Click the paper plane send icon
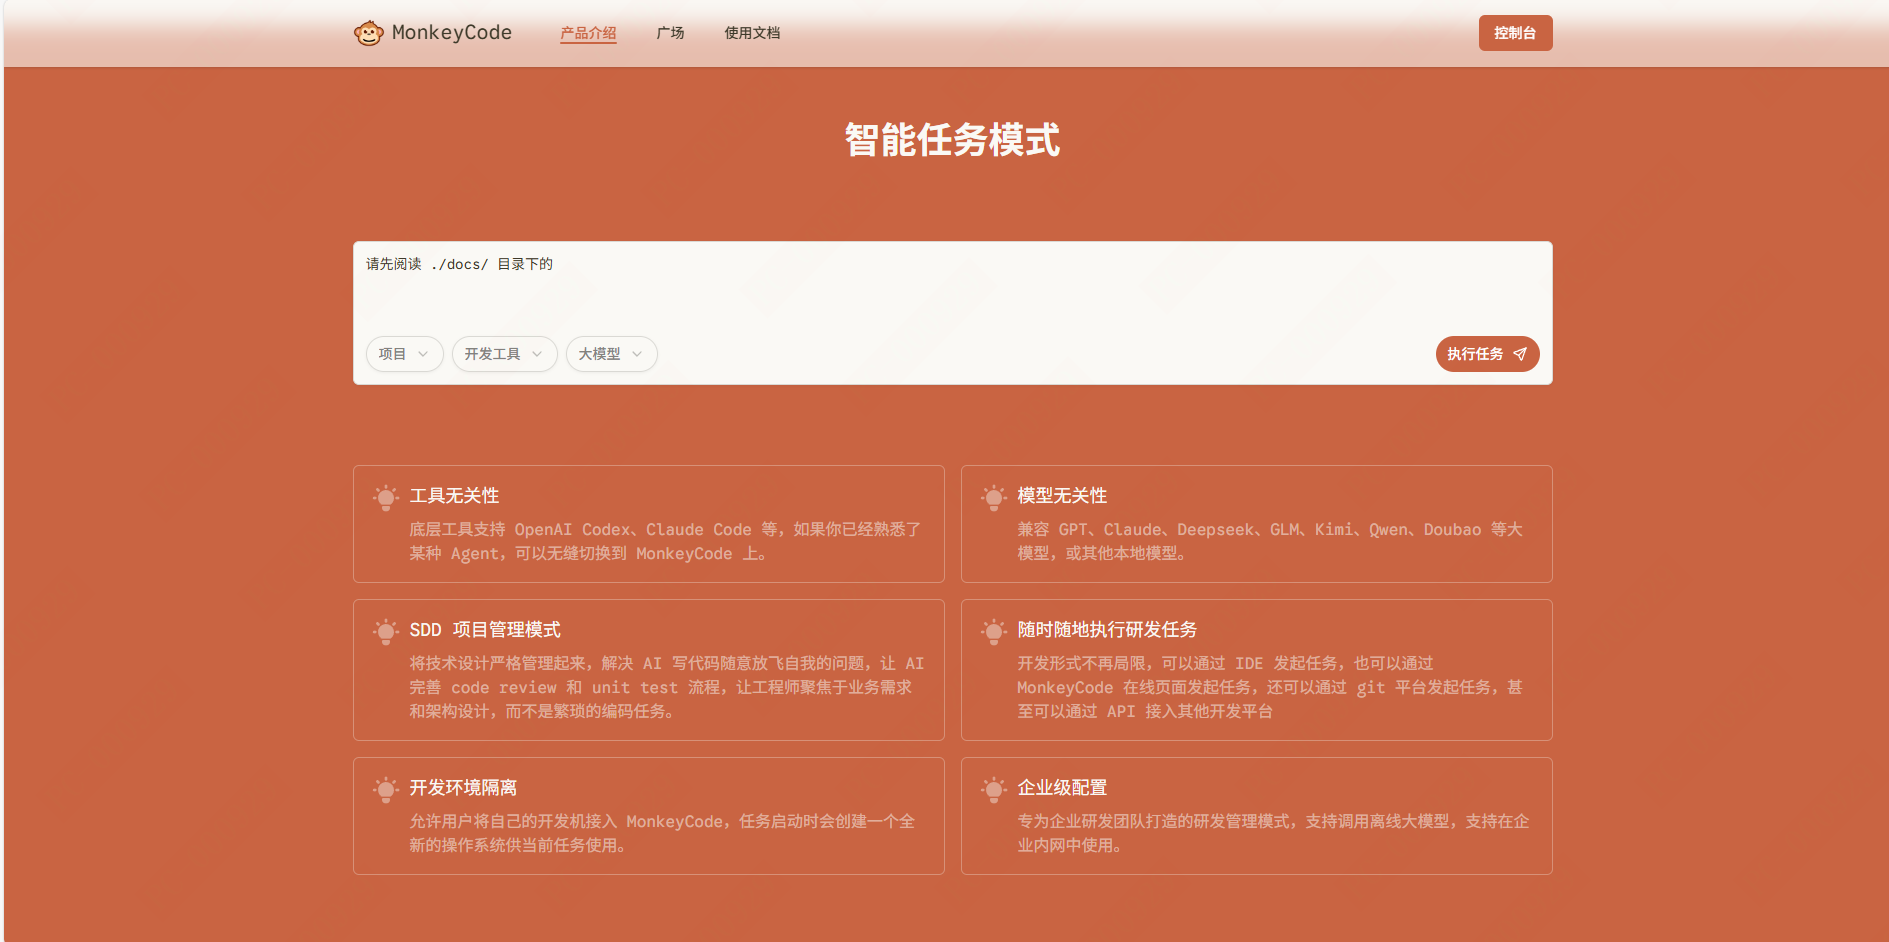Viewport: 1889px width, 942px height. pyautogui.click(x=1520, y=354)
